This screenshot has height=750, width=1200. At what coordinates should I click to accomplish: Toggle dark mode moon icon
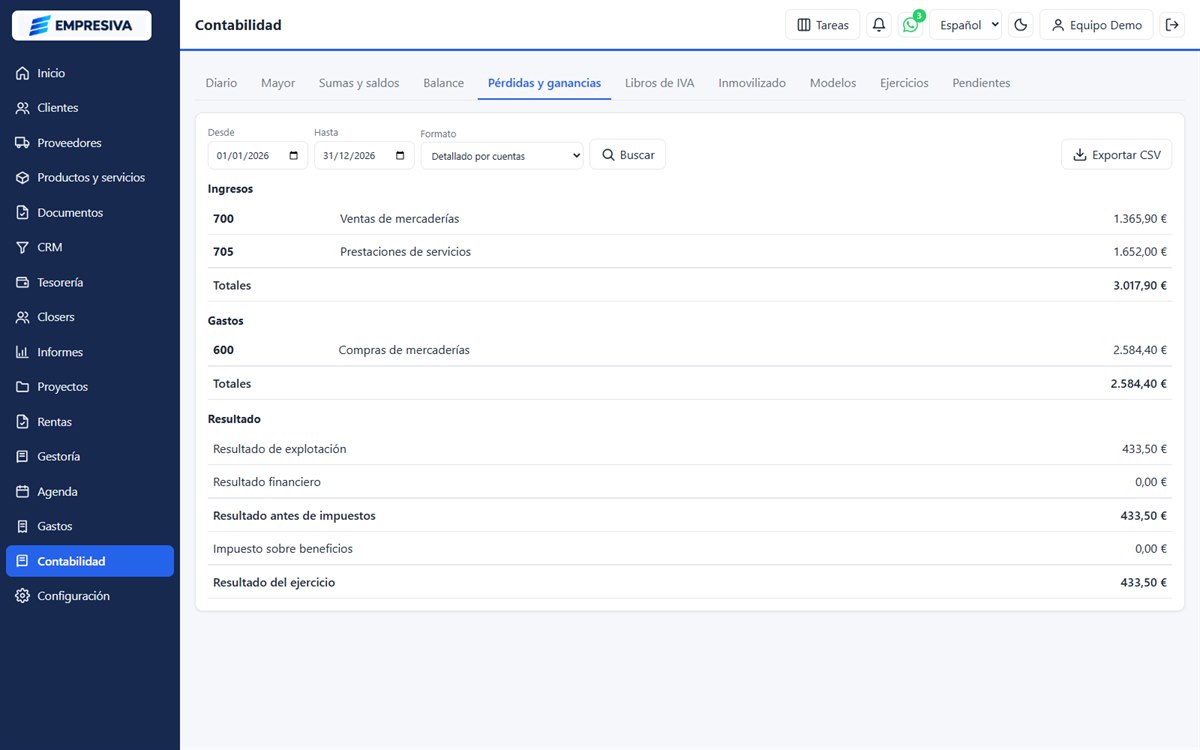pos(1021,25)
